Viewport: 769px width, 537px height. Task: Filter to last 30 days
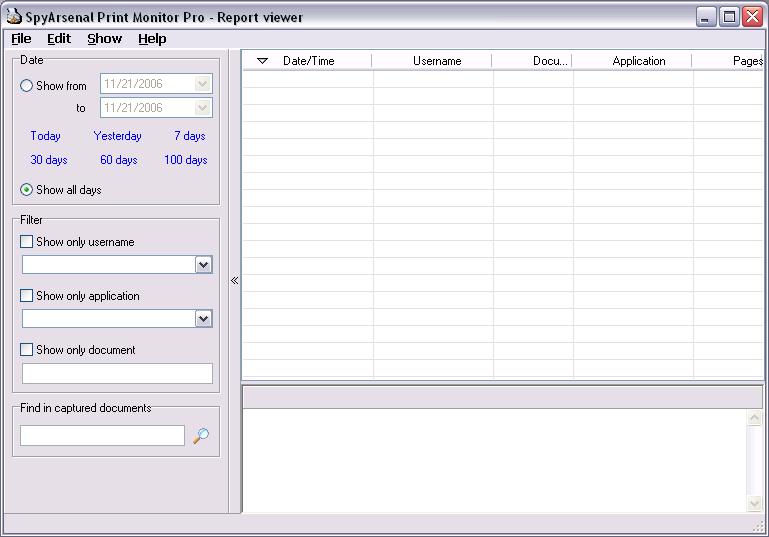point(49,160)
